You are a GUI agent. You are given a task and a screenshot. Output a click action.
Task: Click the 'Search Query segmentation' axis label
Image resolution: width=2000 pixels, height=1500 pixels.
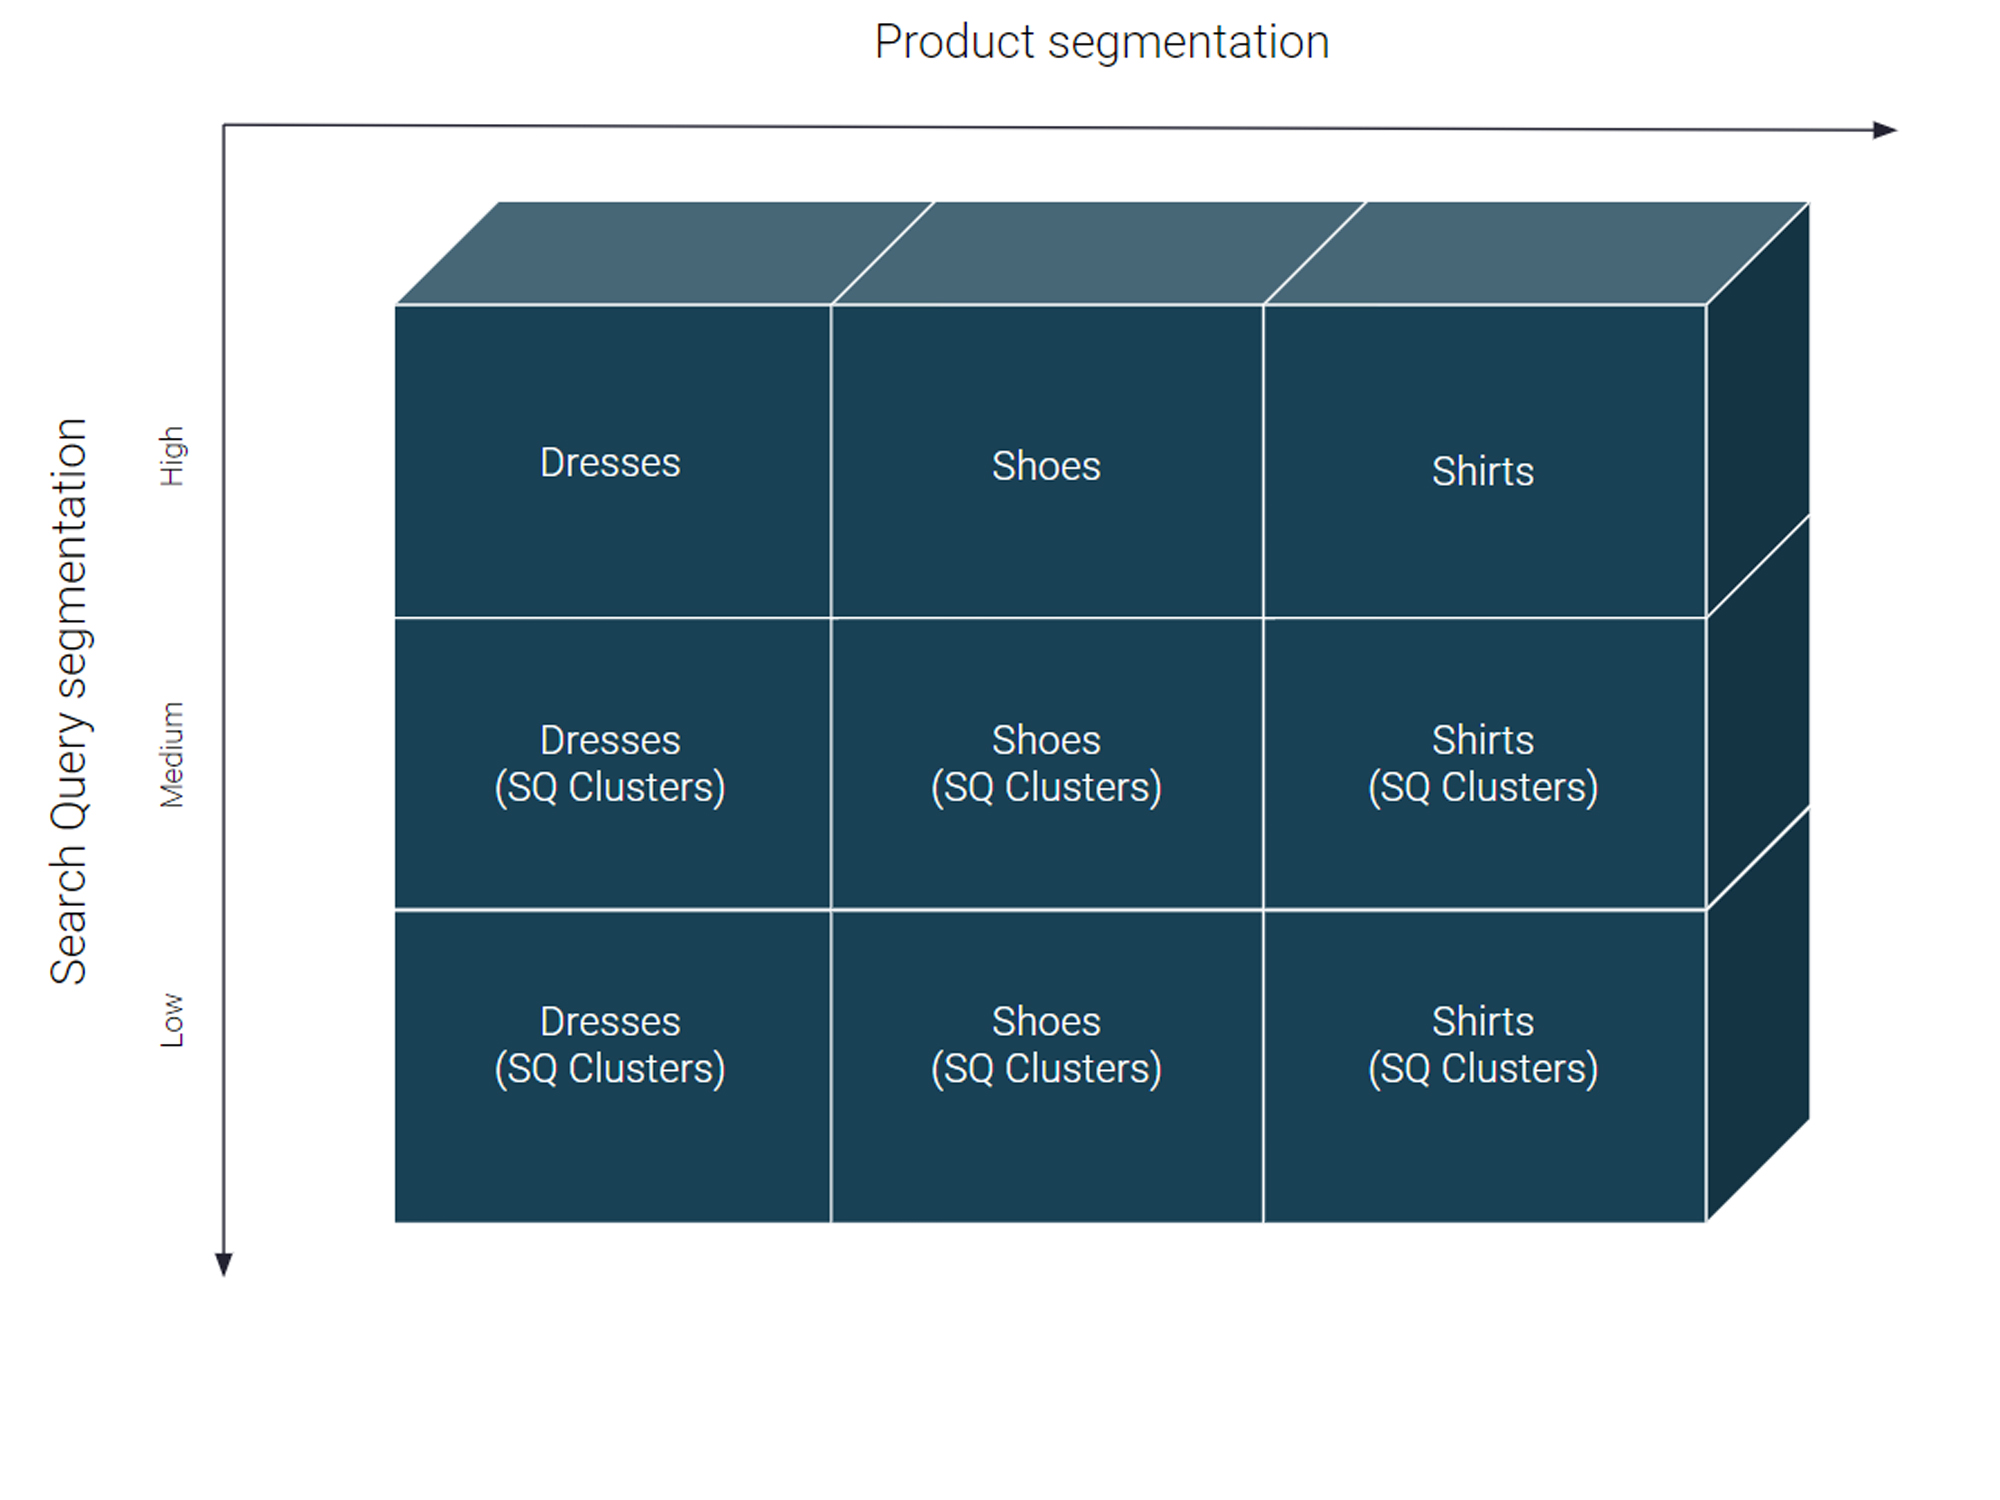click(70, 701)
